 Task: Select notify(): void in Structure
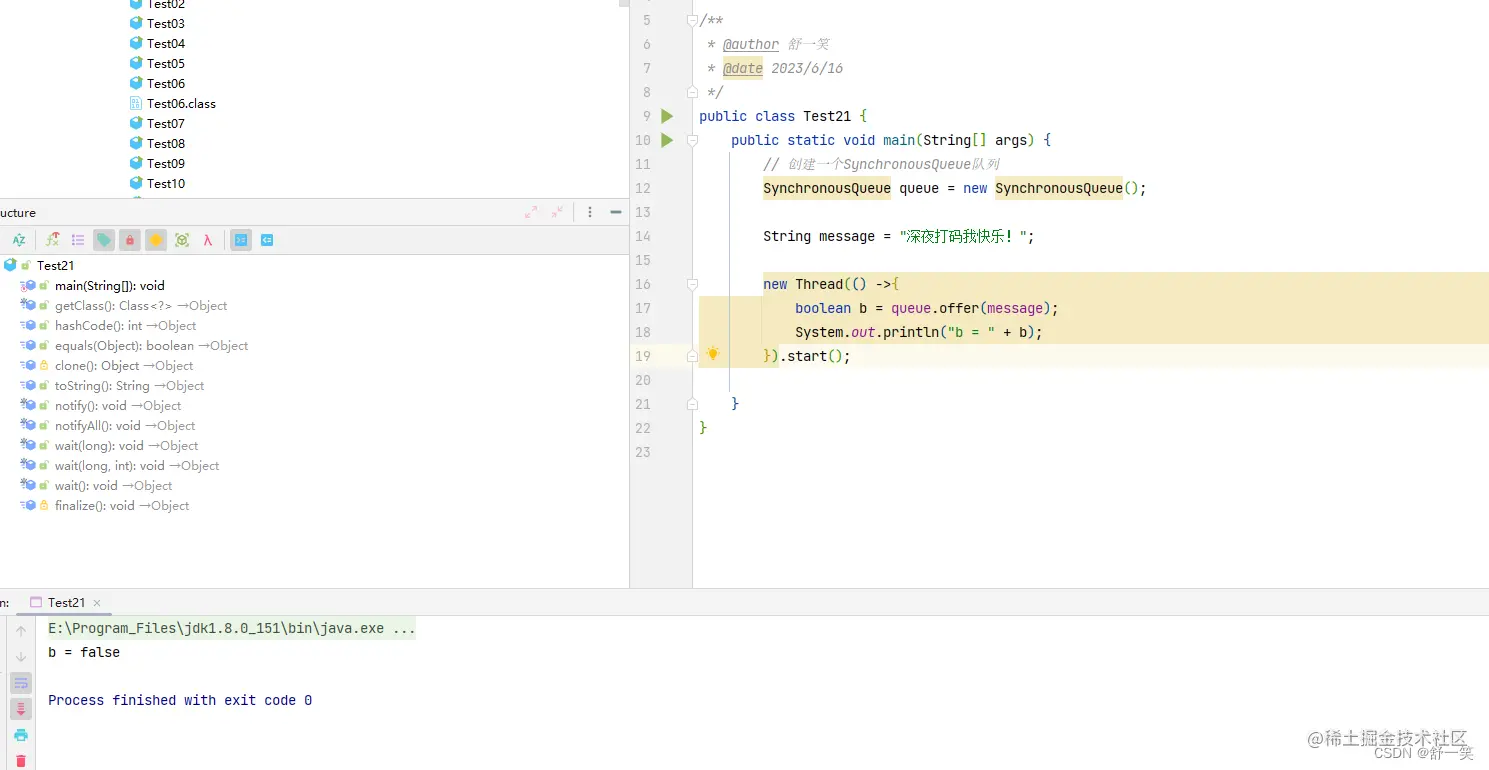coord(118,405)
